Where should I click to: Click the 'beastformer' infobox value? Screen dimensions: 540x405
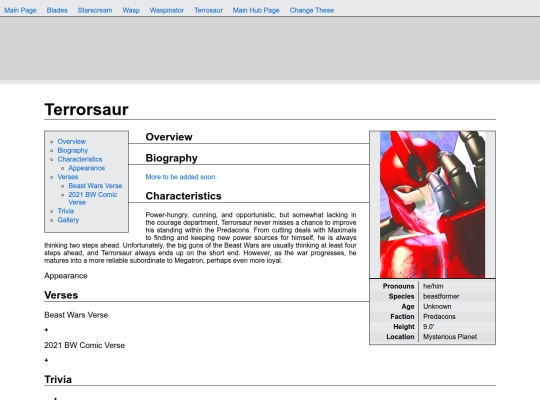(441, 297)
